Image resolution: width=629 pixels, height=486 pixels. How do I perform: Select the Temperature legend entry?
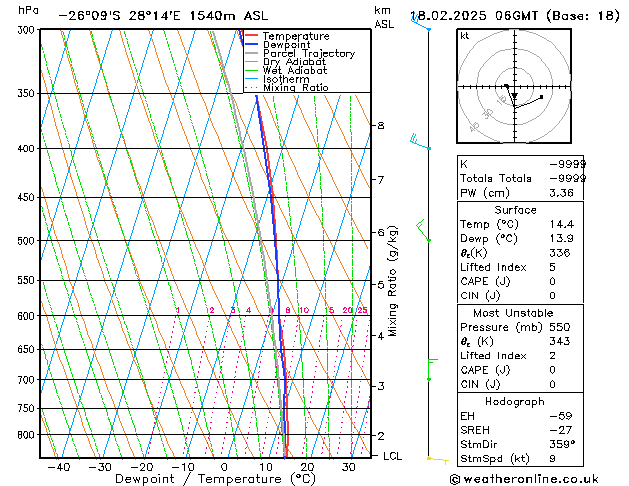295,36
